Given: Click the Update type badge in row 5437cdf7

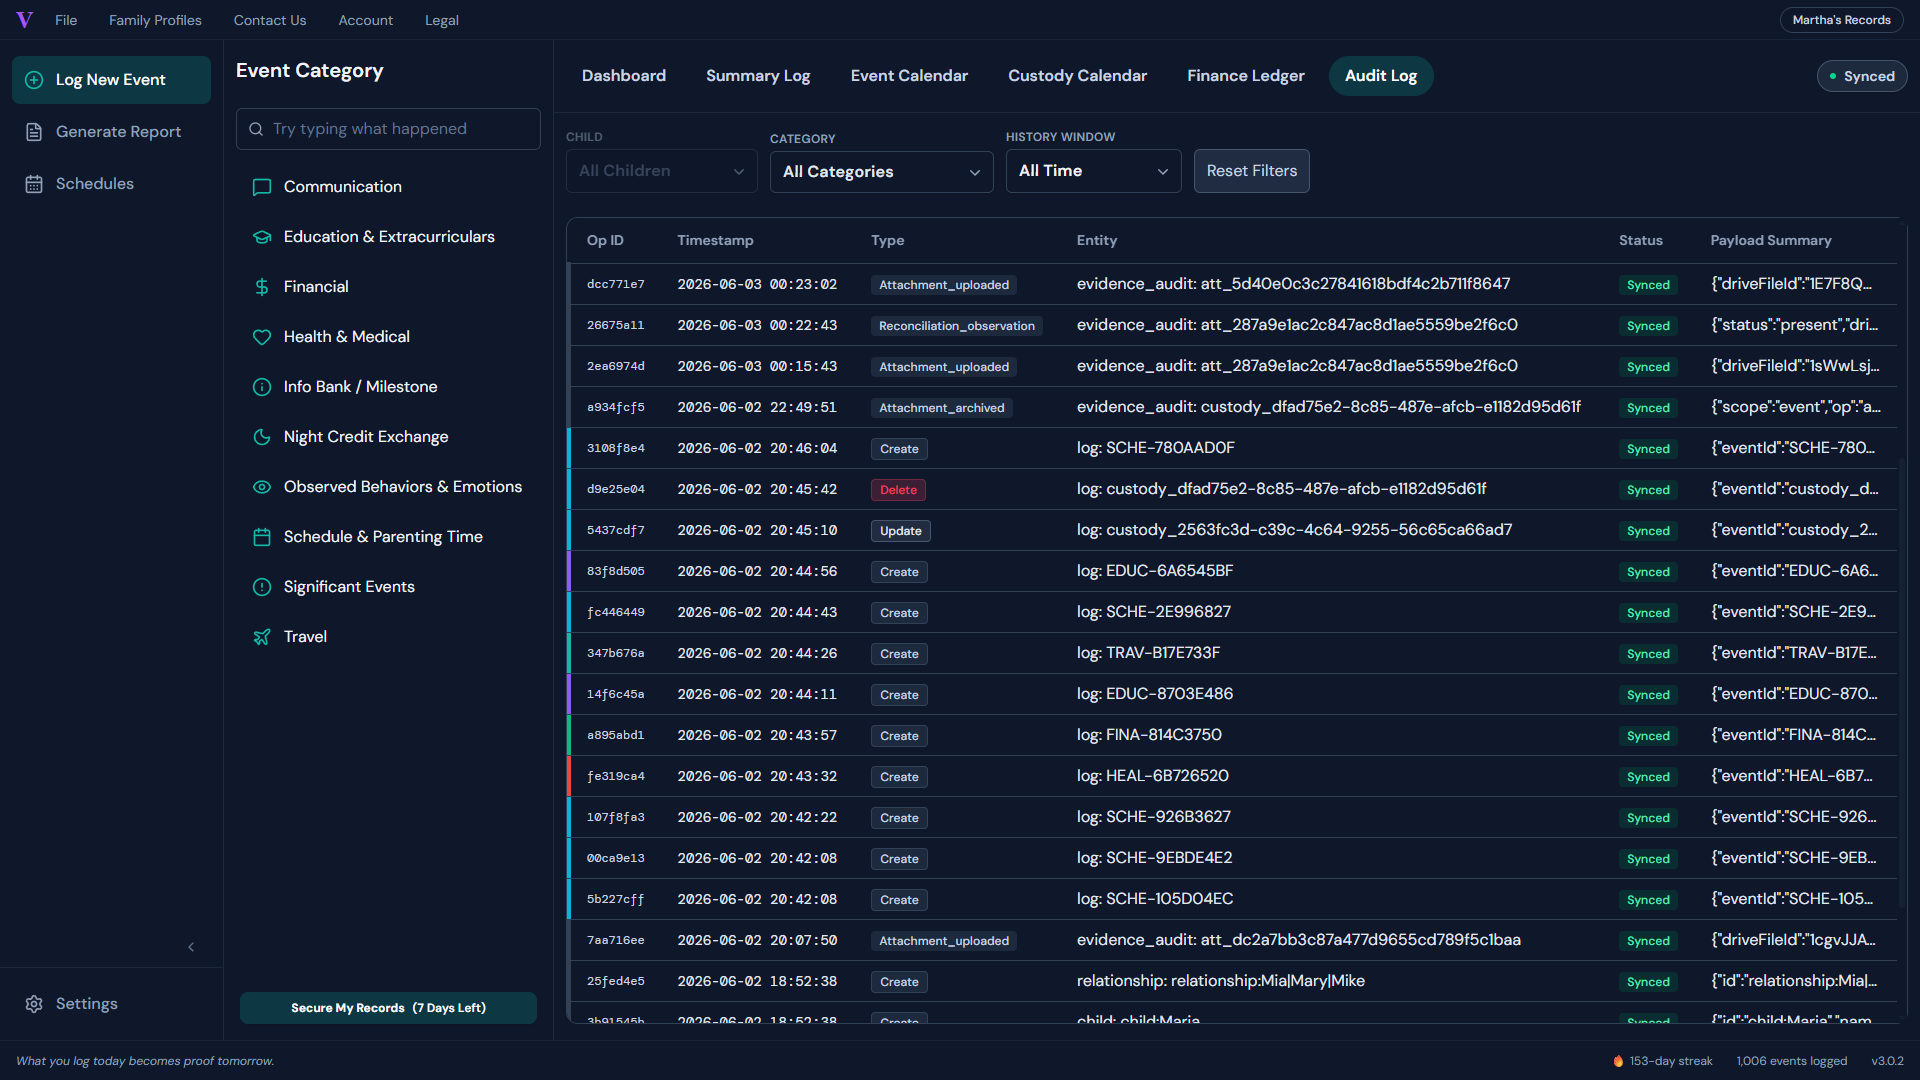Looking at the screenshot, I should (900, 531).
